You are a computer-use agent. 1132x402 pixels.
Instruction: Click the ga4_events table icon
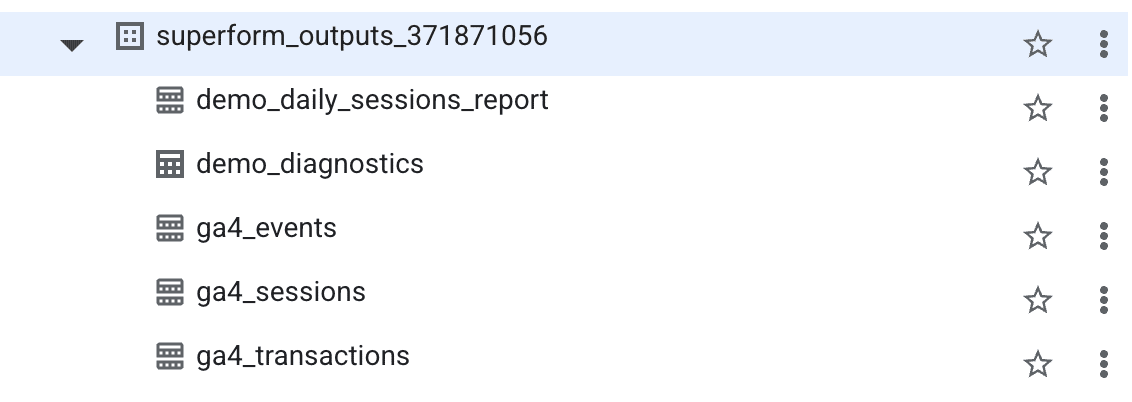tap(171, 229)
